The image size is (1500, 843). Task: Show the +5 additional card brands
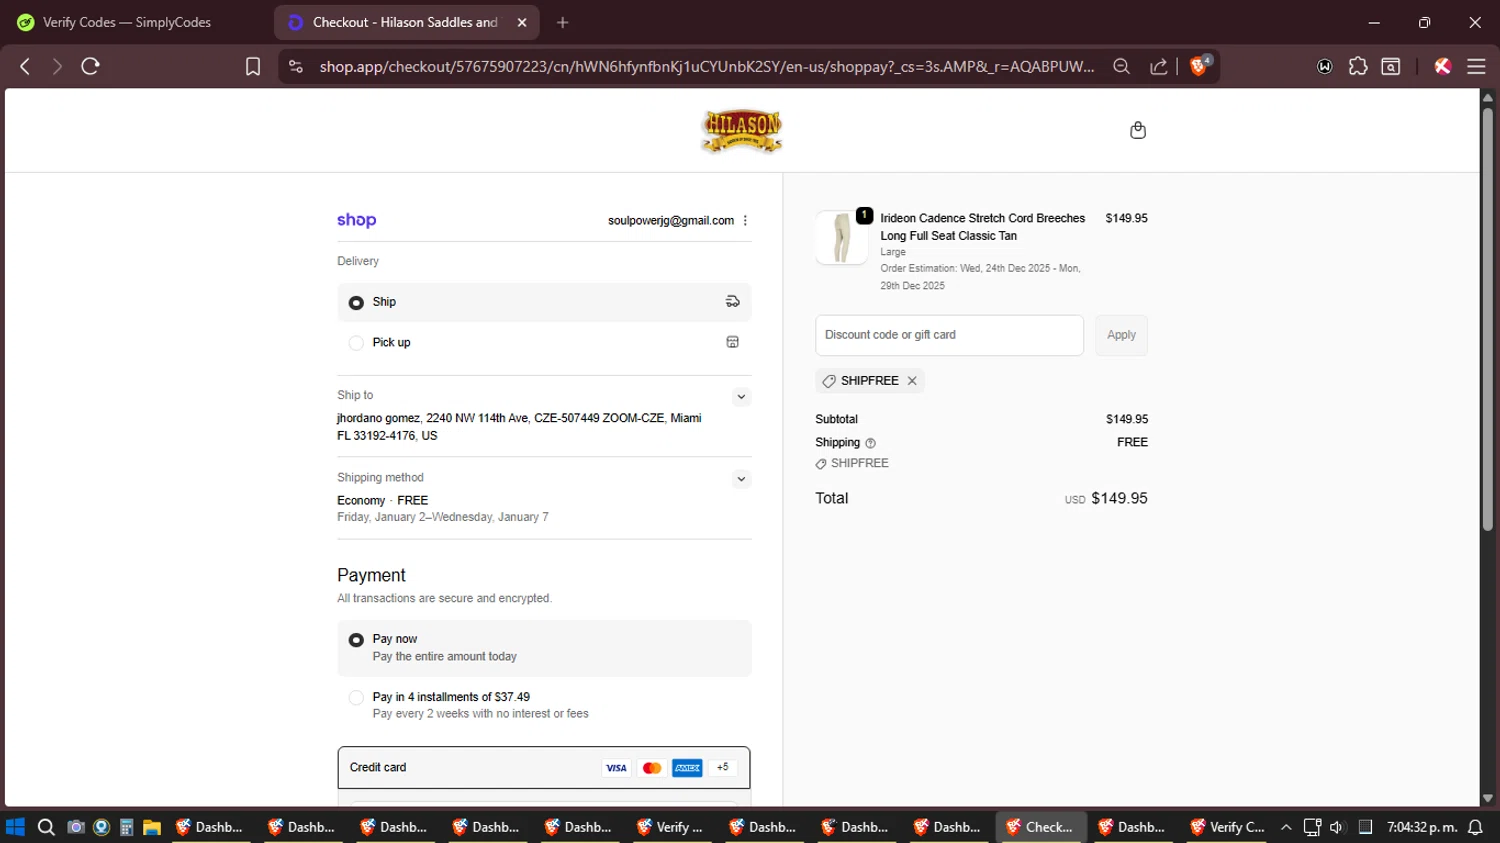tap(722, 768)
